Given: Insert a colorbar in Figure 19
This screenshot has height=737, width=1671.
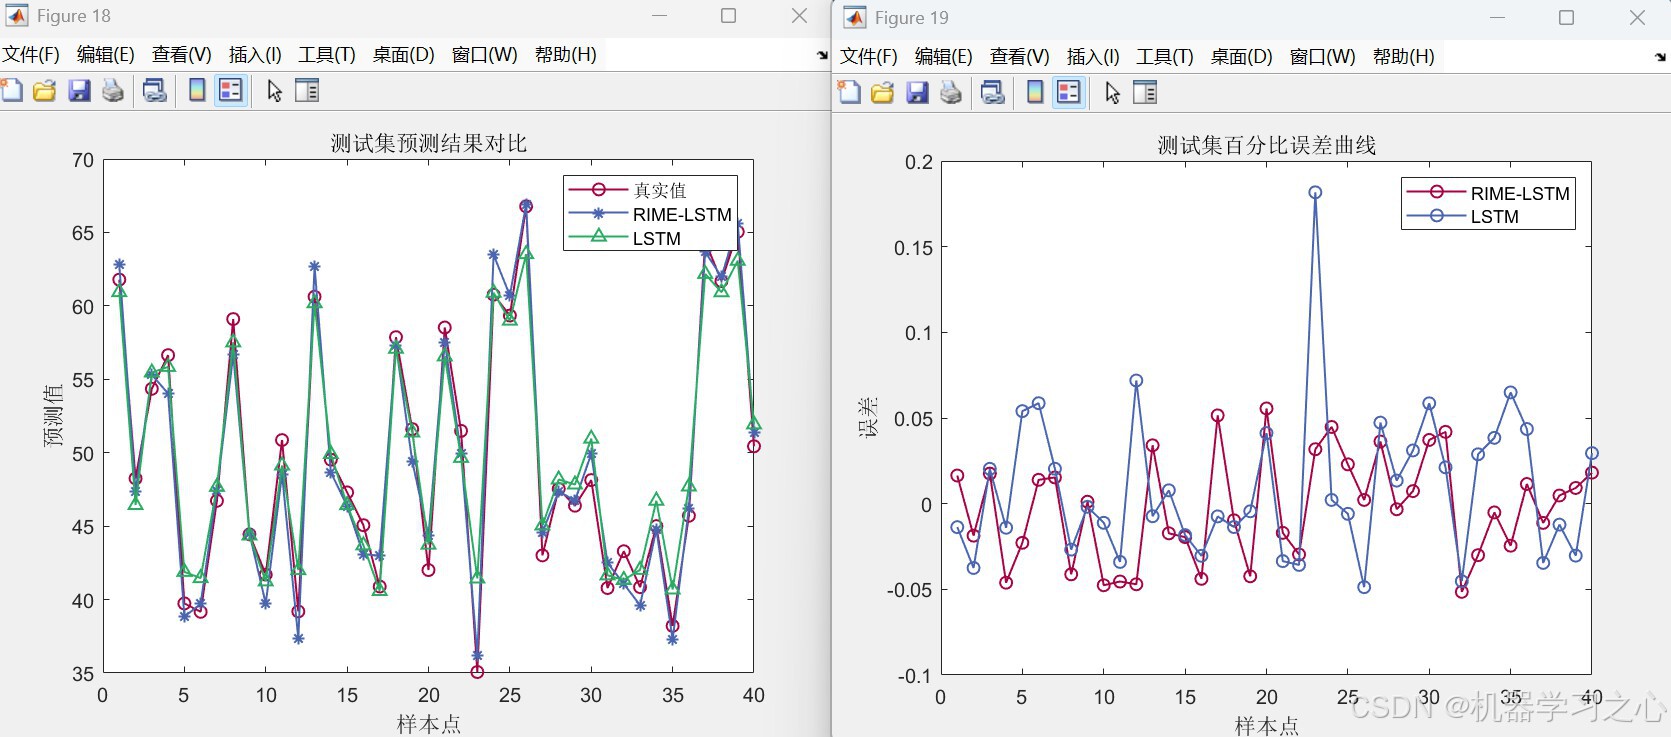Looking at the screenshot, I should (x=1035, y=93).
